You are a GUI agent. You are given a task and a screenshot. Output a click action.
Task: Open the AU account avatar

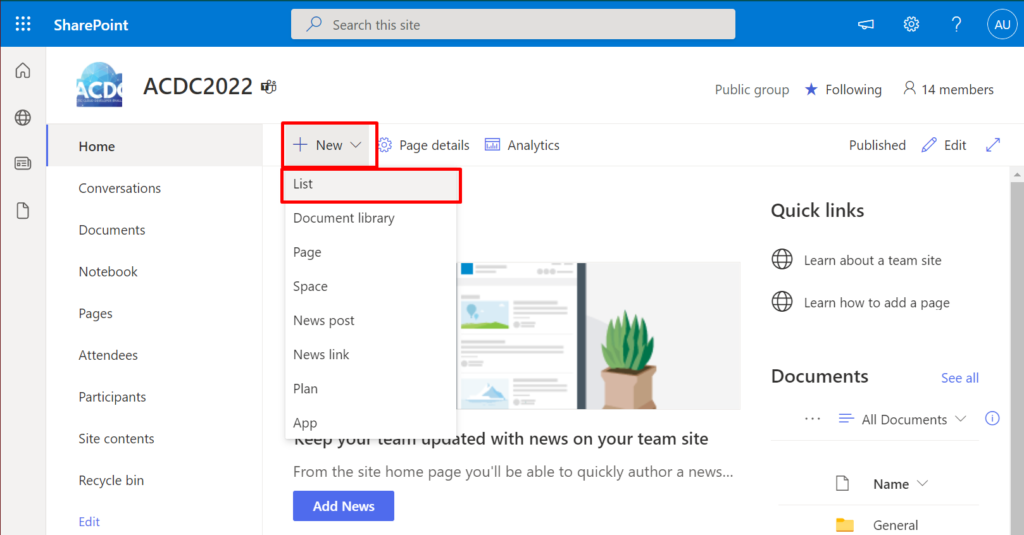[1002, 25]
